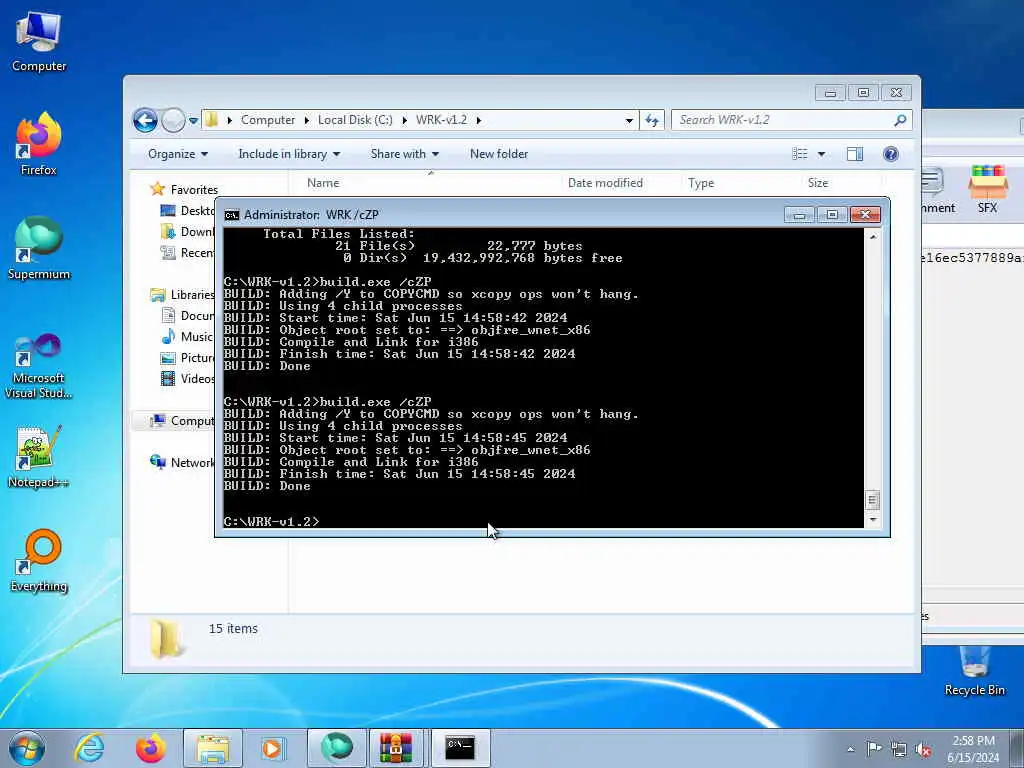
Task: Open Windows Media Player from taskbar
Action: (x=274, y=748)
